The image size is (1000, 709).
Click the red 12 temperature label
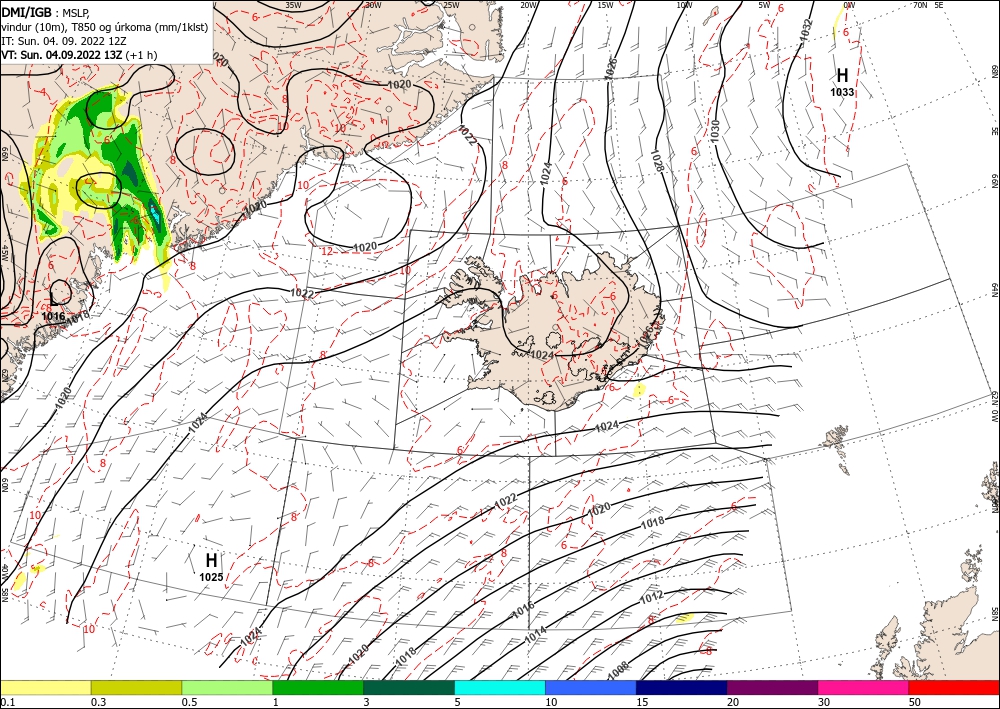click(327, 251)
